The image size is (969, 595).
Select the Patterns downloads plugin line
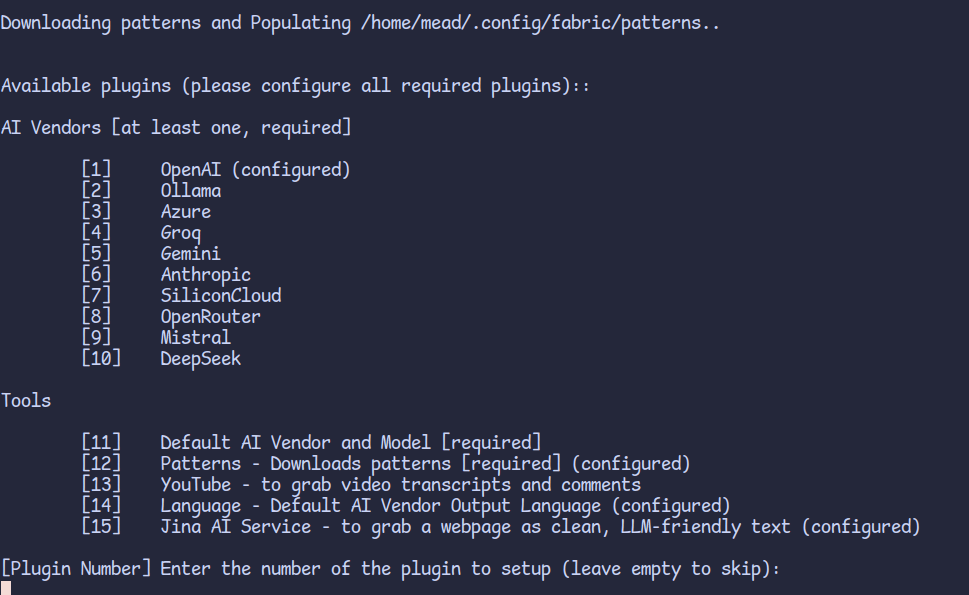[386, 463]
